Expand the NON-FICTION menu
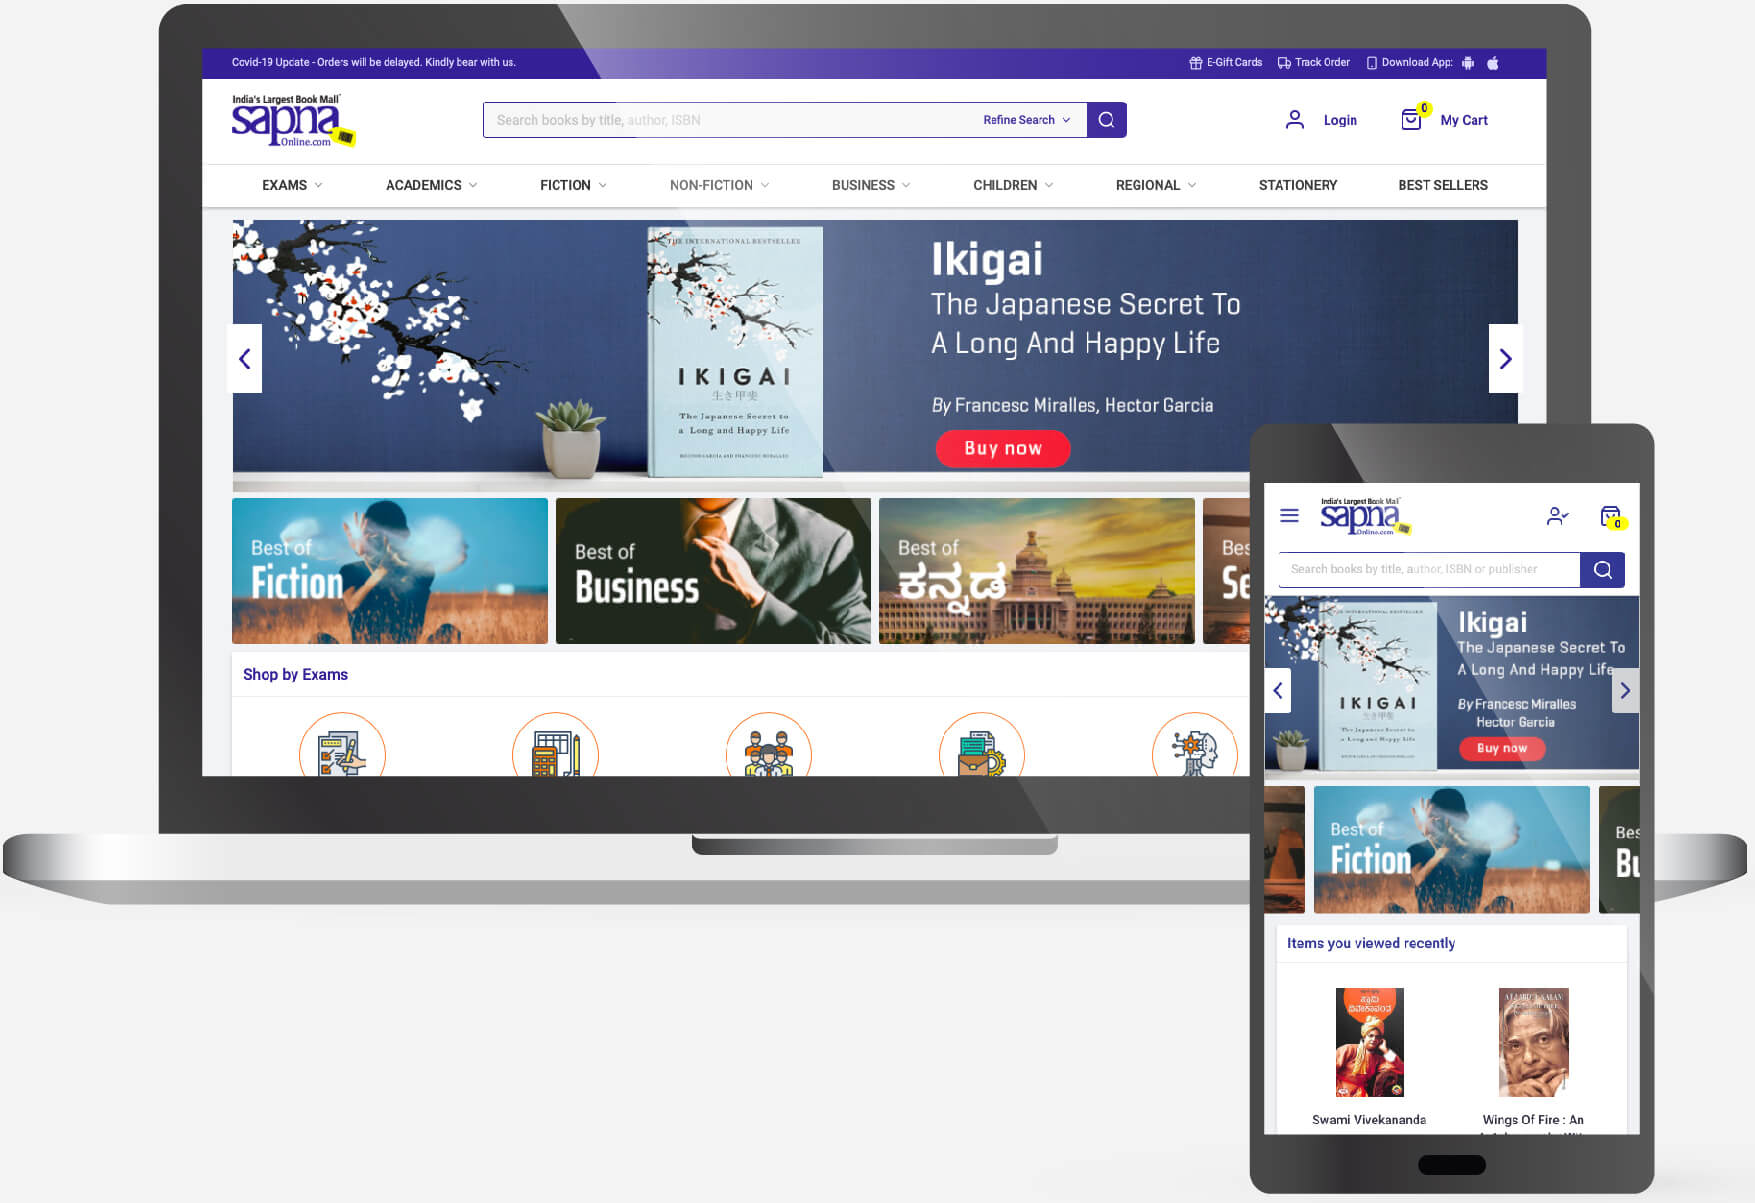The height and width of the screenshot is (1203, 1755). 719,185
